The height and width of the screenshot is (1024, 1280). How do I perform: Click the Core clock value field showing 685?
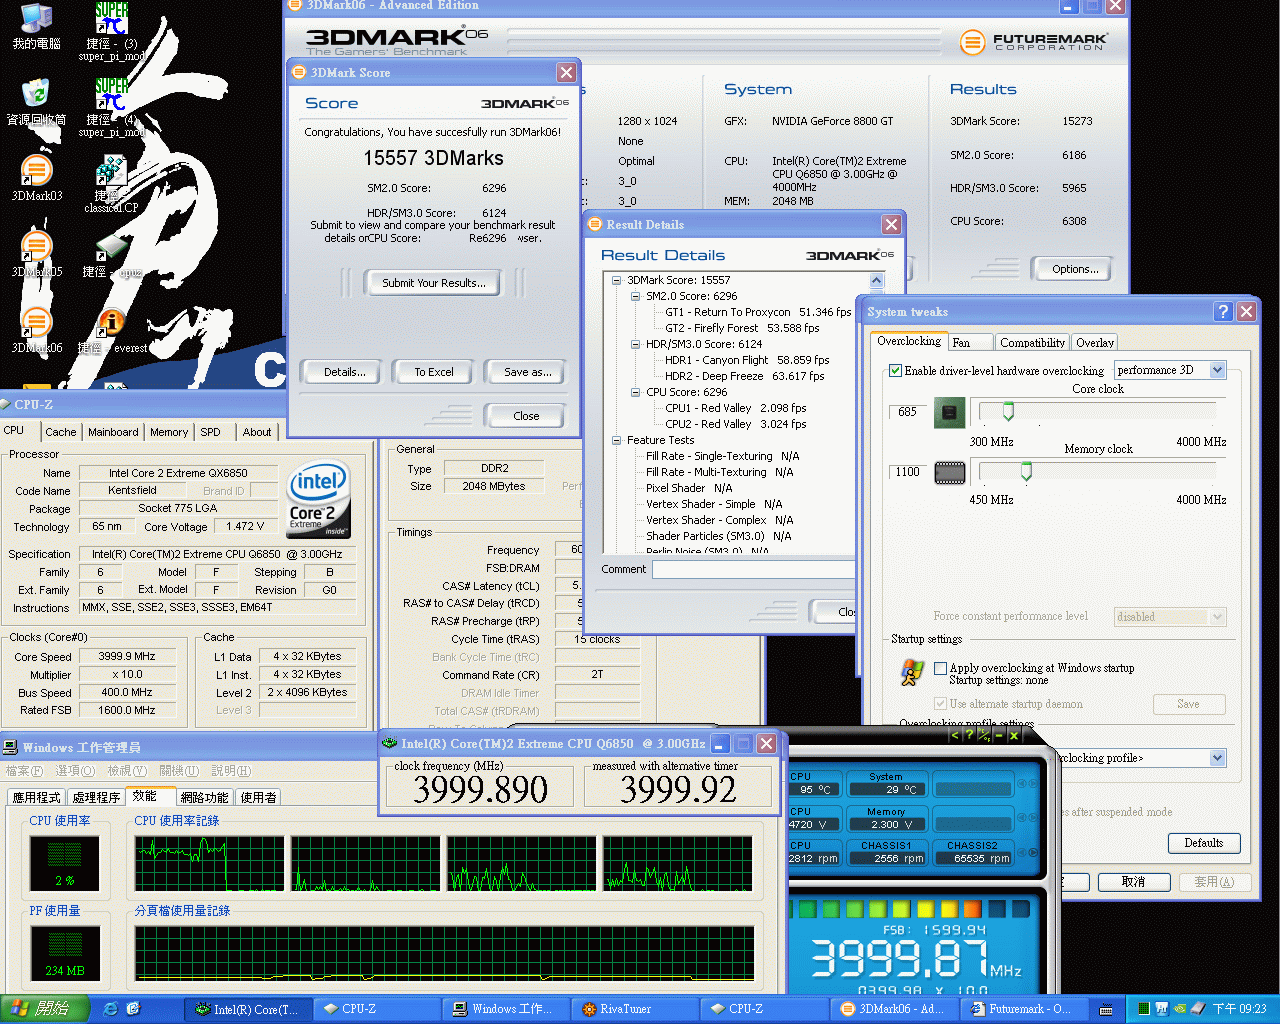pos(908,412)
